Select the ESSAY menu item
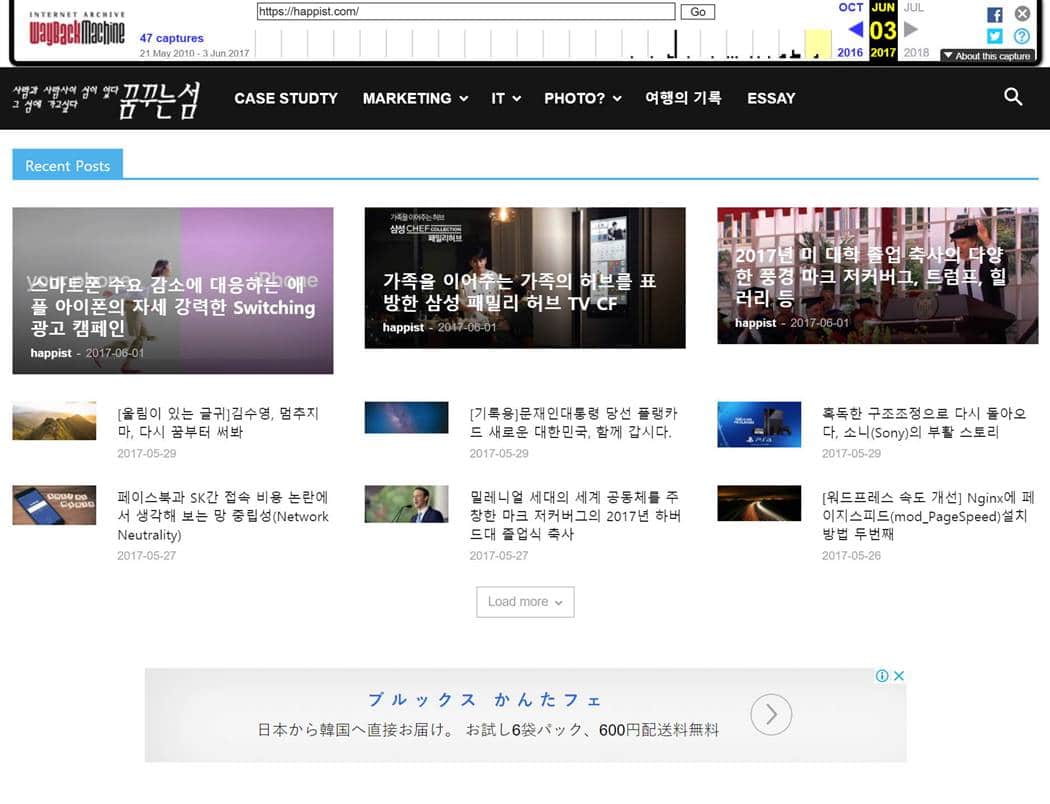This screenshot has height=804, width=1050. click(770, 98)
